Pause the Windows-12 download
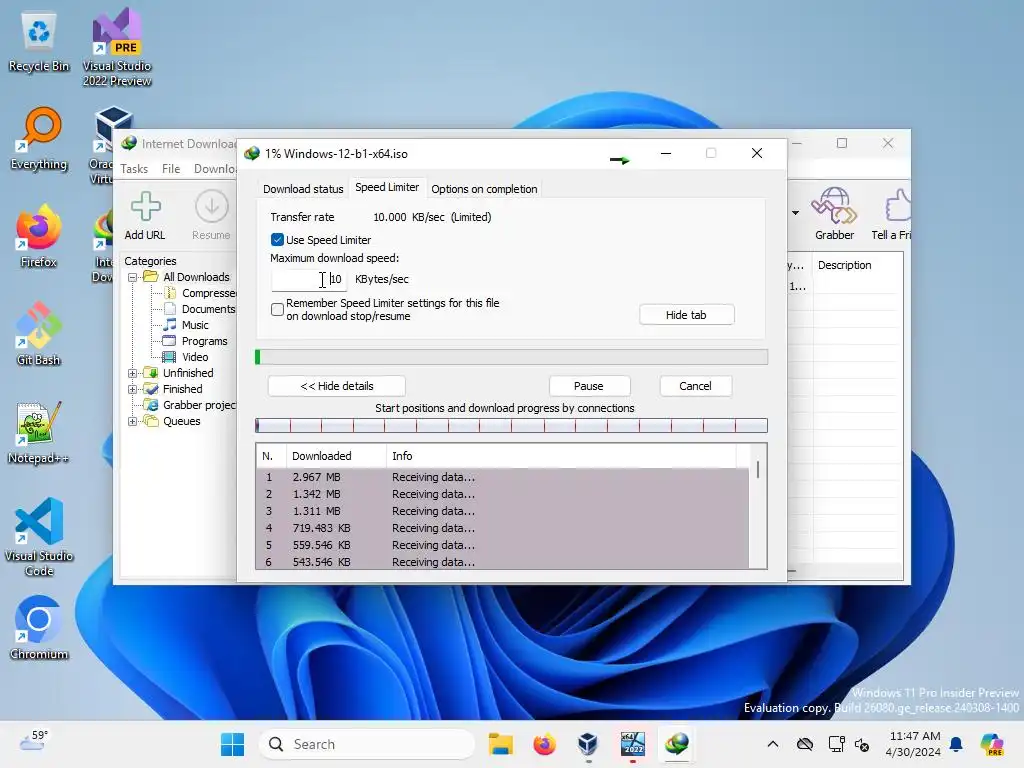The height and width of the screenshot is (768, 1024). (x=588, y=386)
